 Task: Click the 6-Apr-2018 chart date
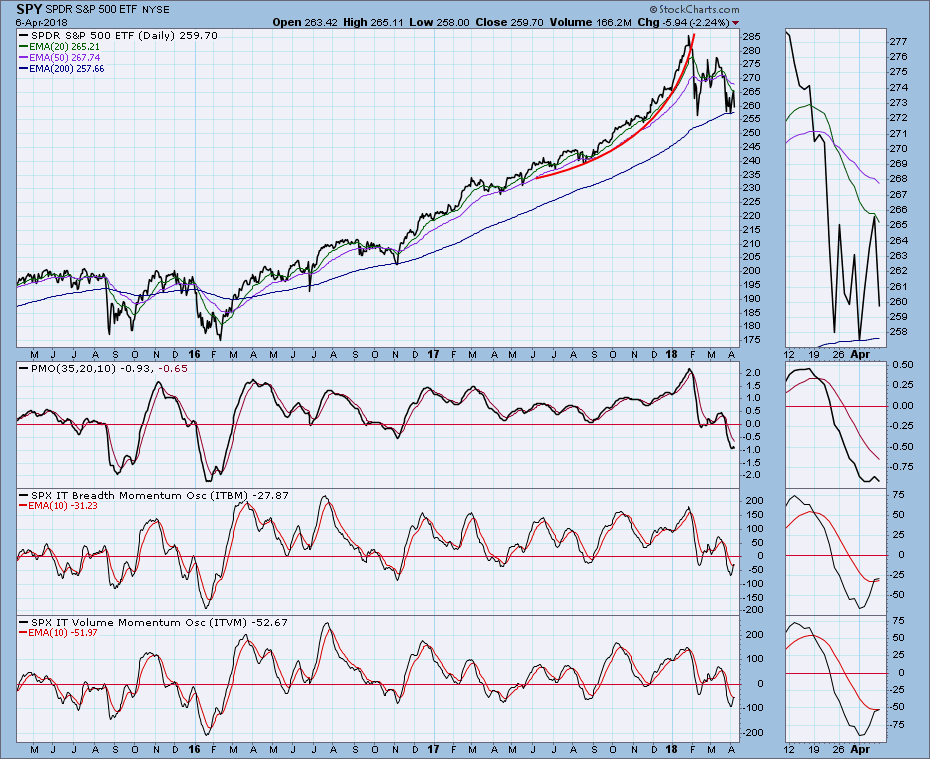(42, 23)
